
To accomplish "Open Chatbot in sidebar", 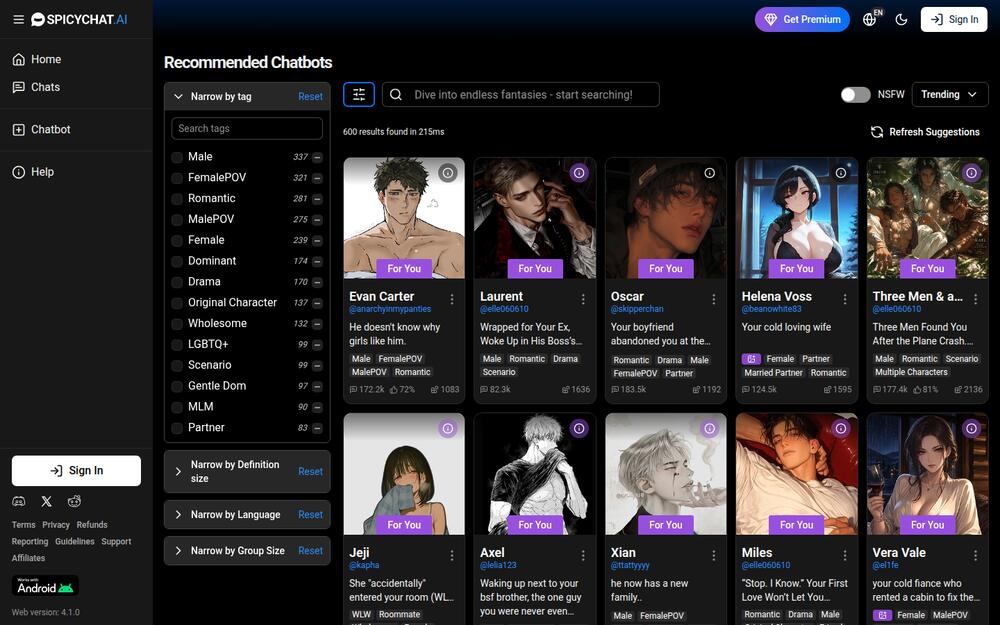I will [x=41, y=129].
